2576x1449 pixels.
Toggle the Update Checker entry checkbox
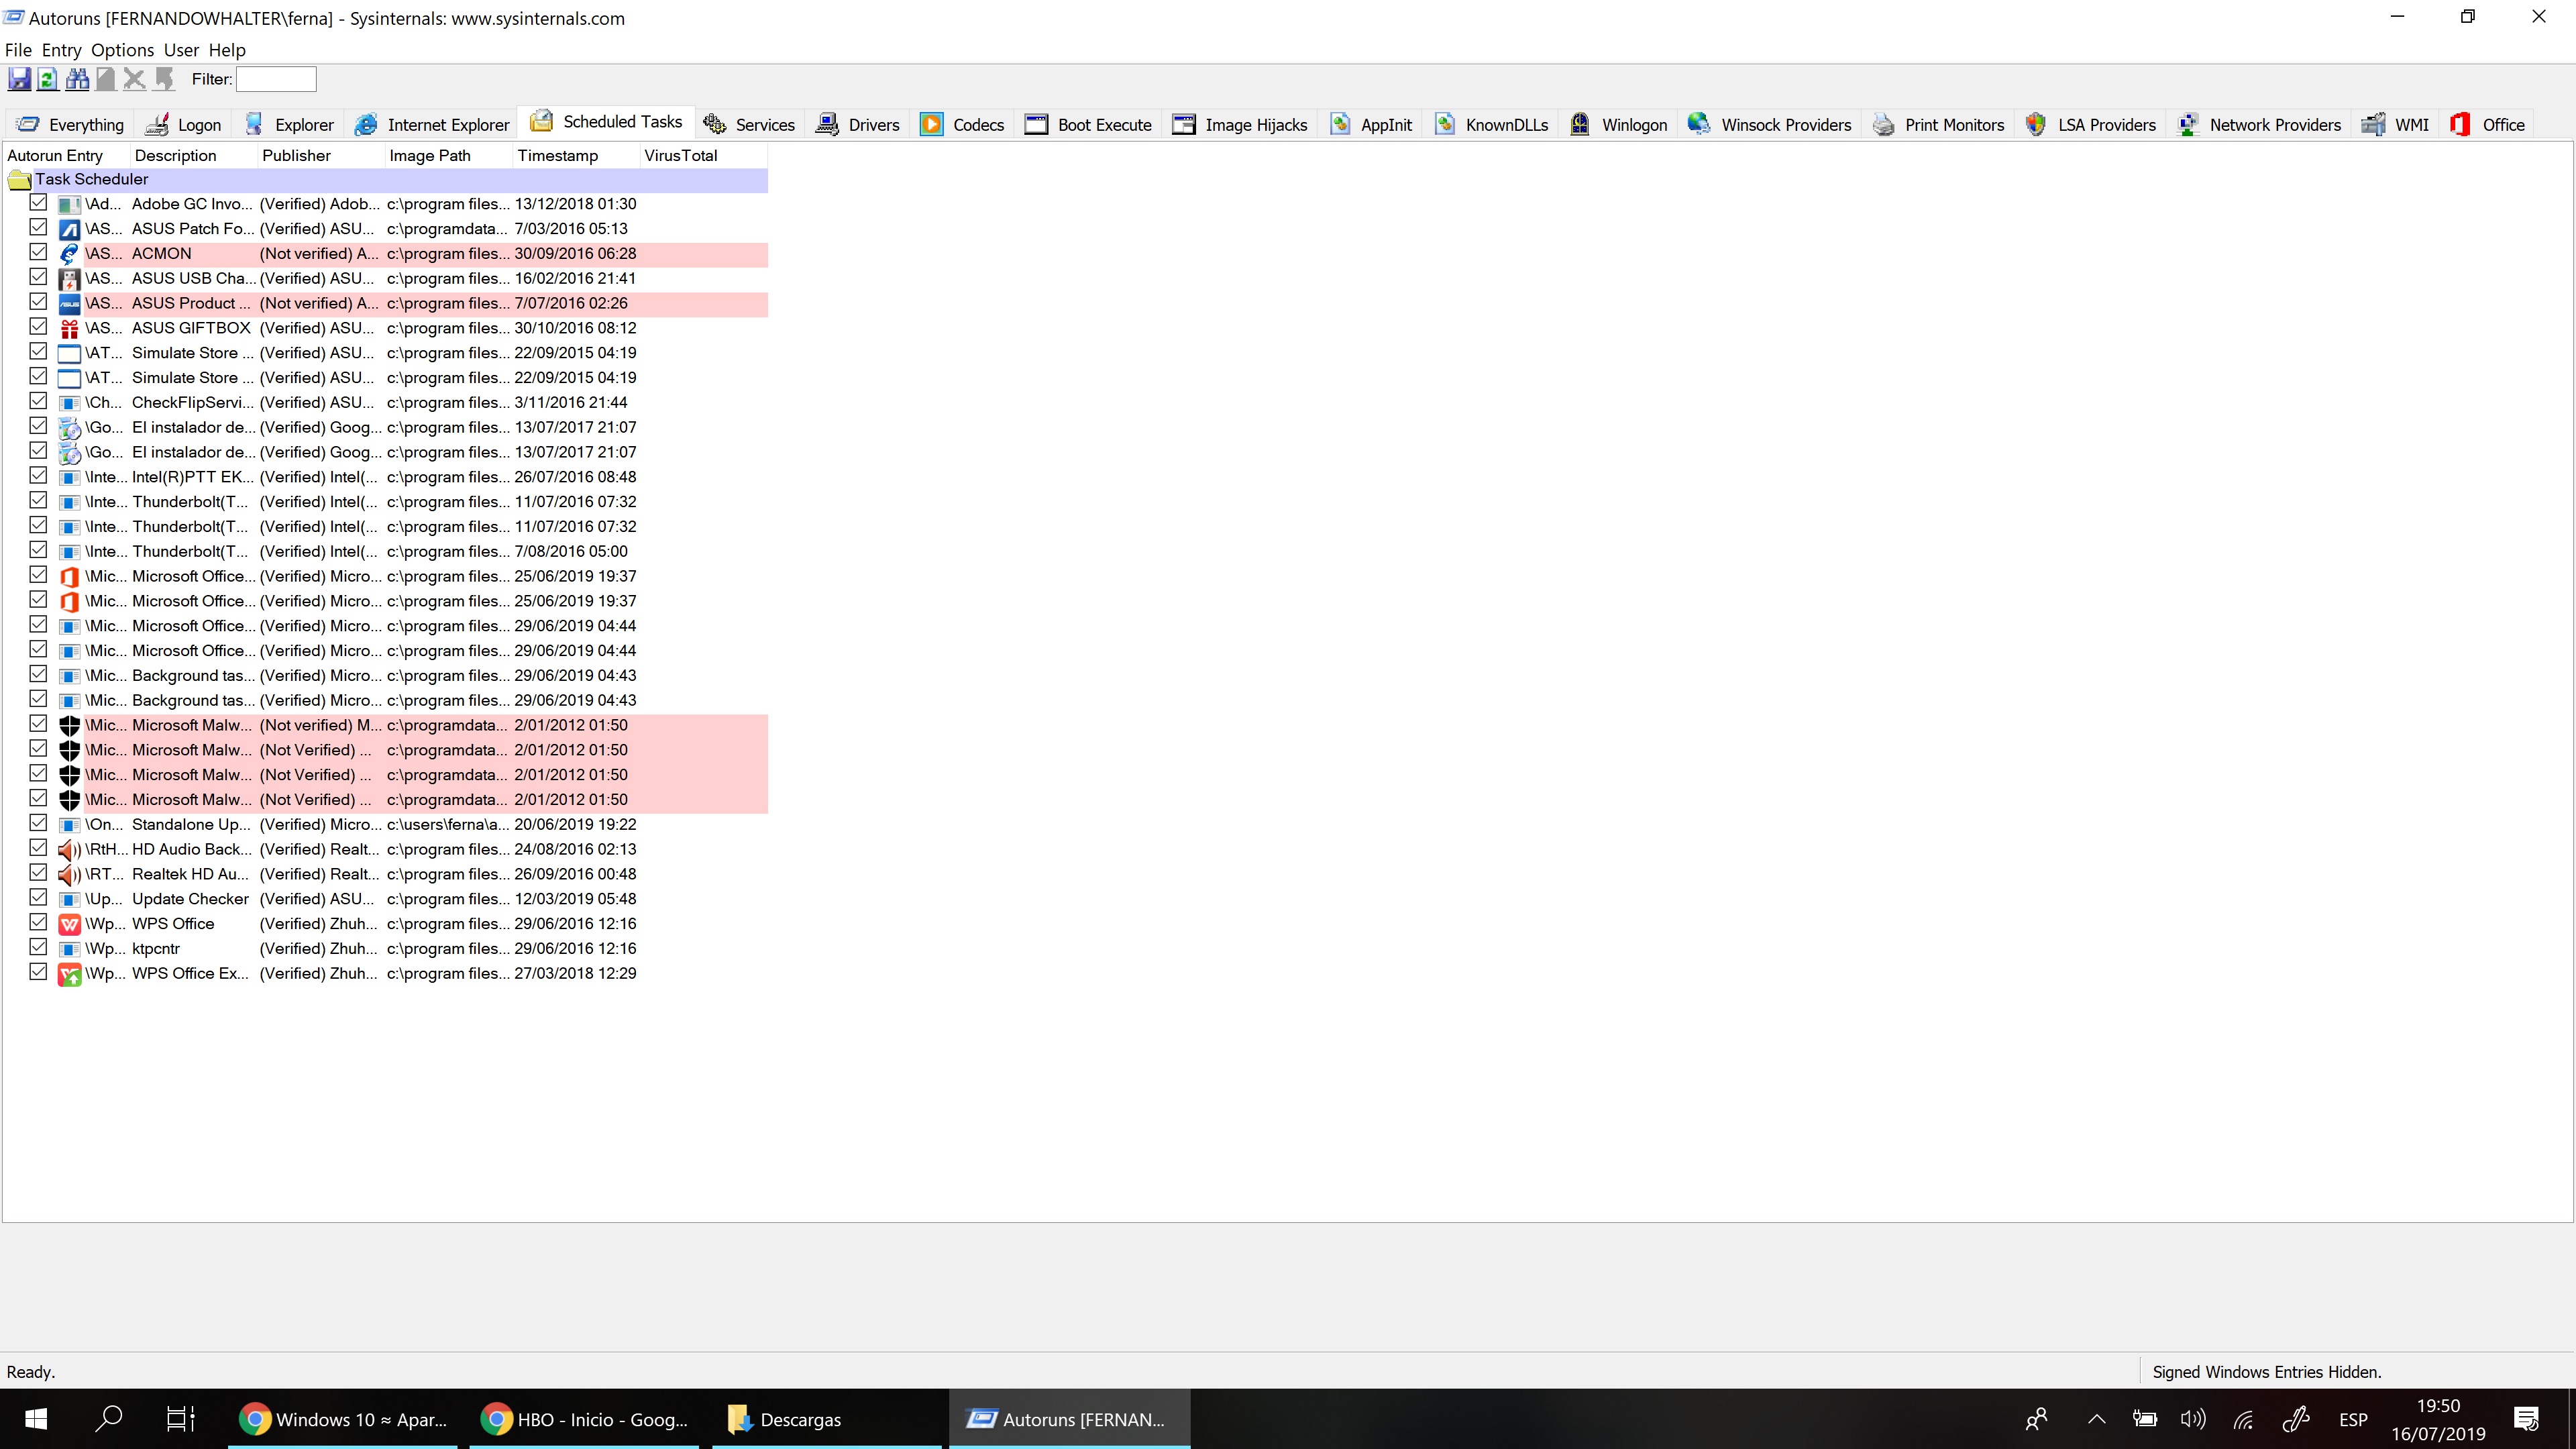pos(38,898)
